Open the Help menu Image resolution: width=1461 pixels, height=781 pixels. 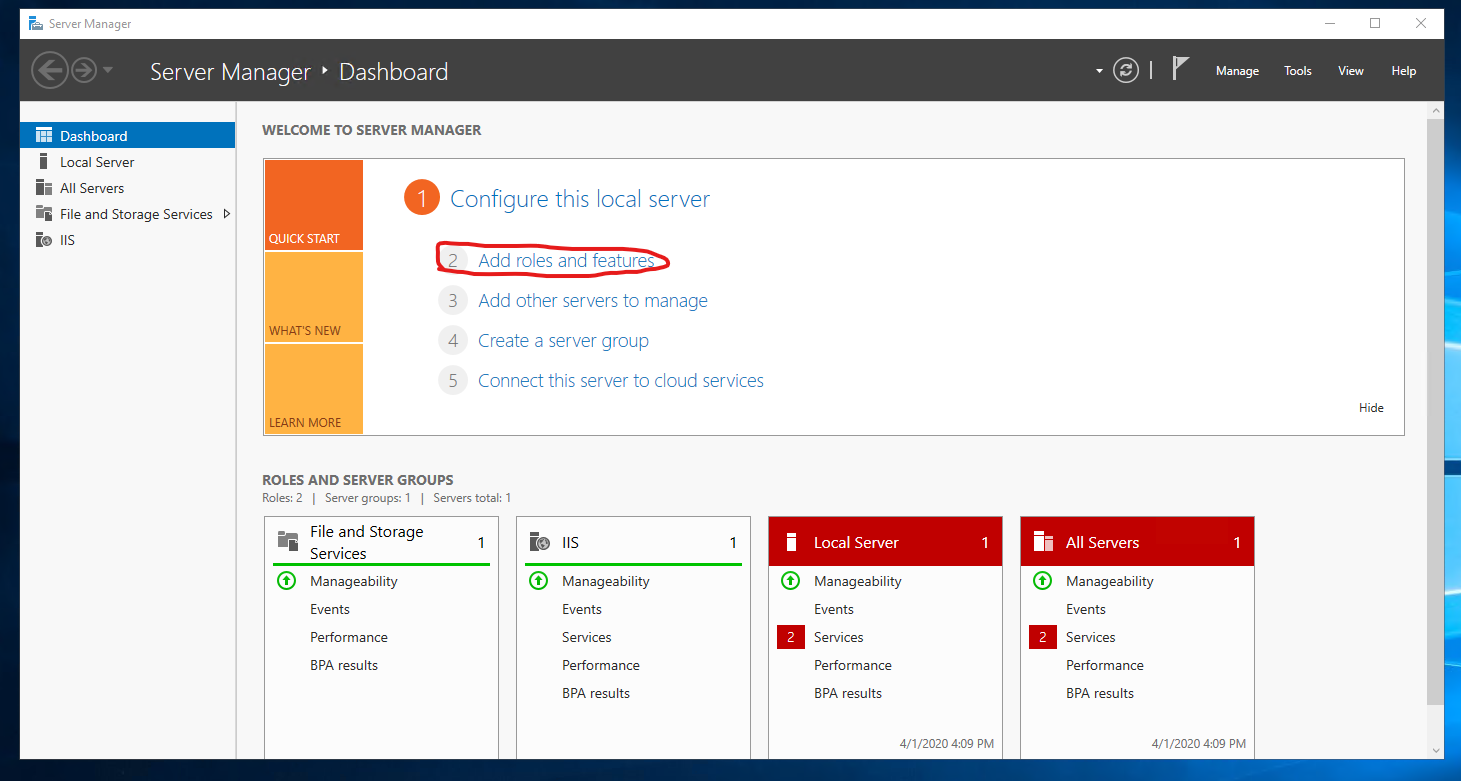click(x=1404, y=71)
